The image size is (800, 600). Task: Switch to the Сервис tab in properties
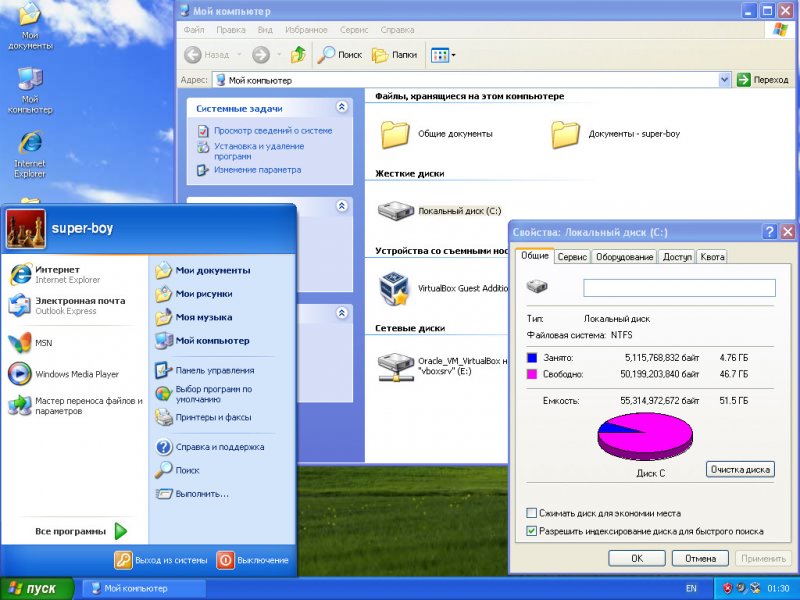(x=572, y=257)
